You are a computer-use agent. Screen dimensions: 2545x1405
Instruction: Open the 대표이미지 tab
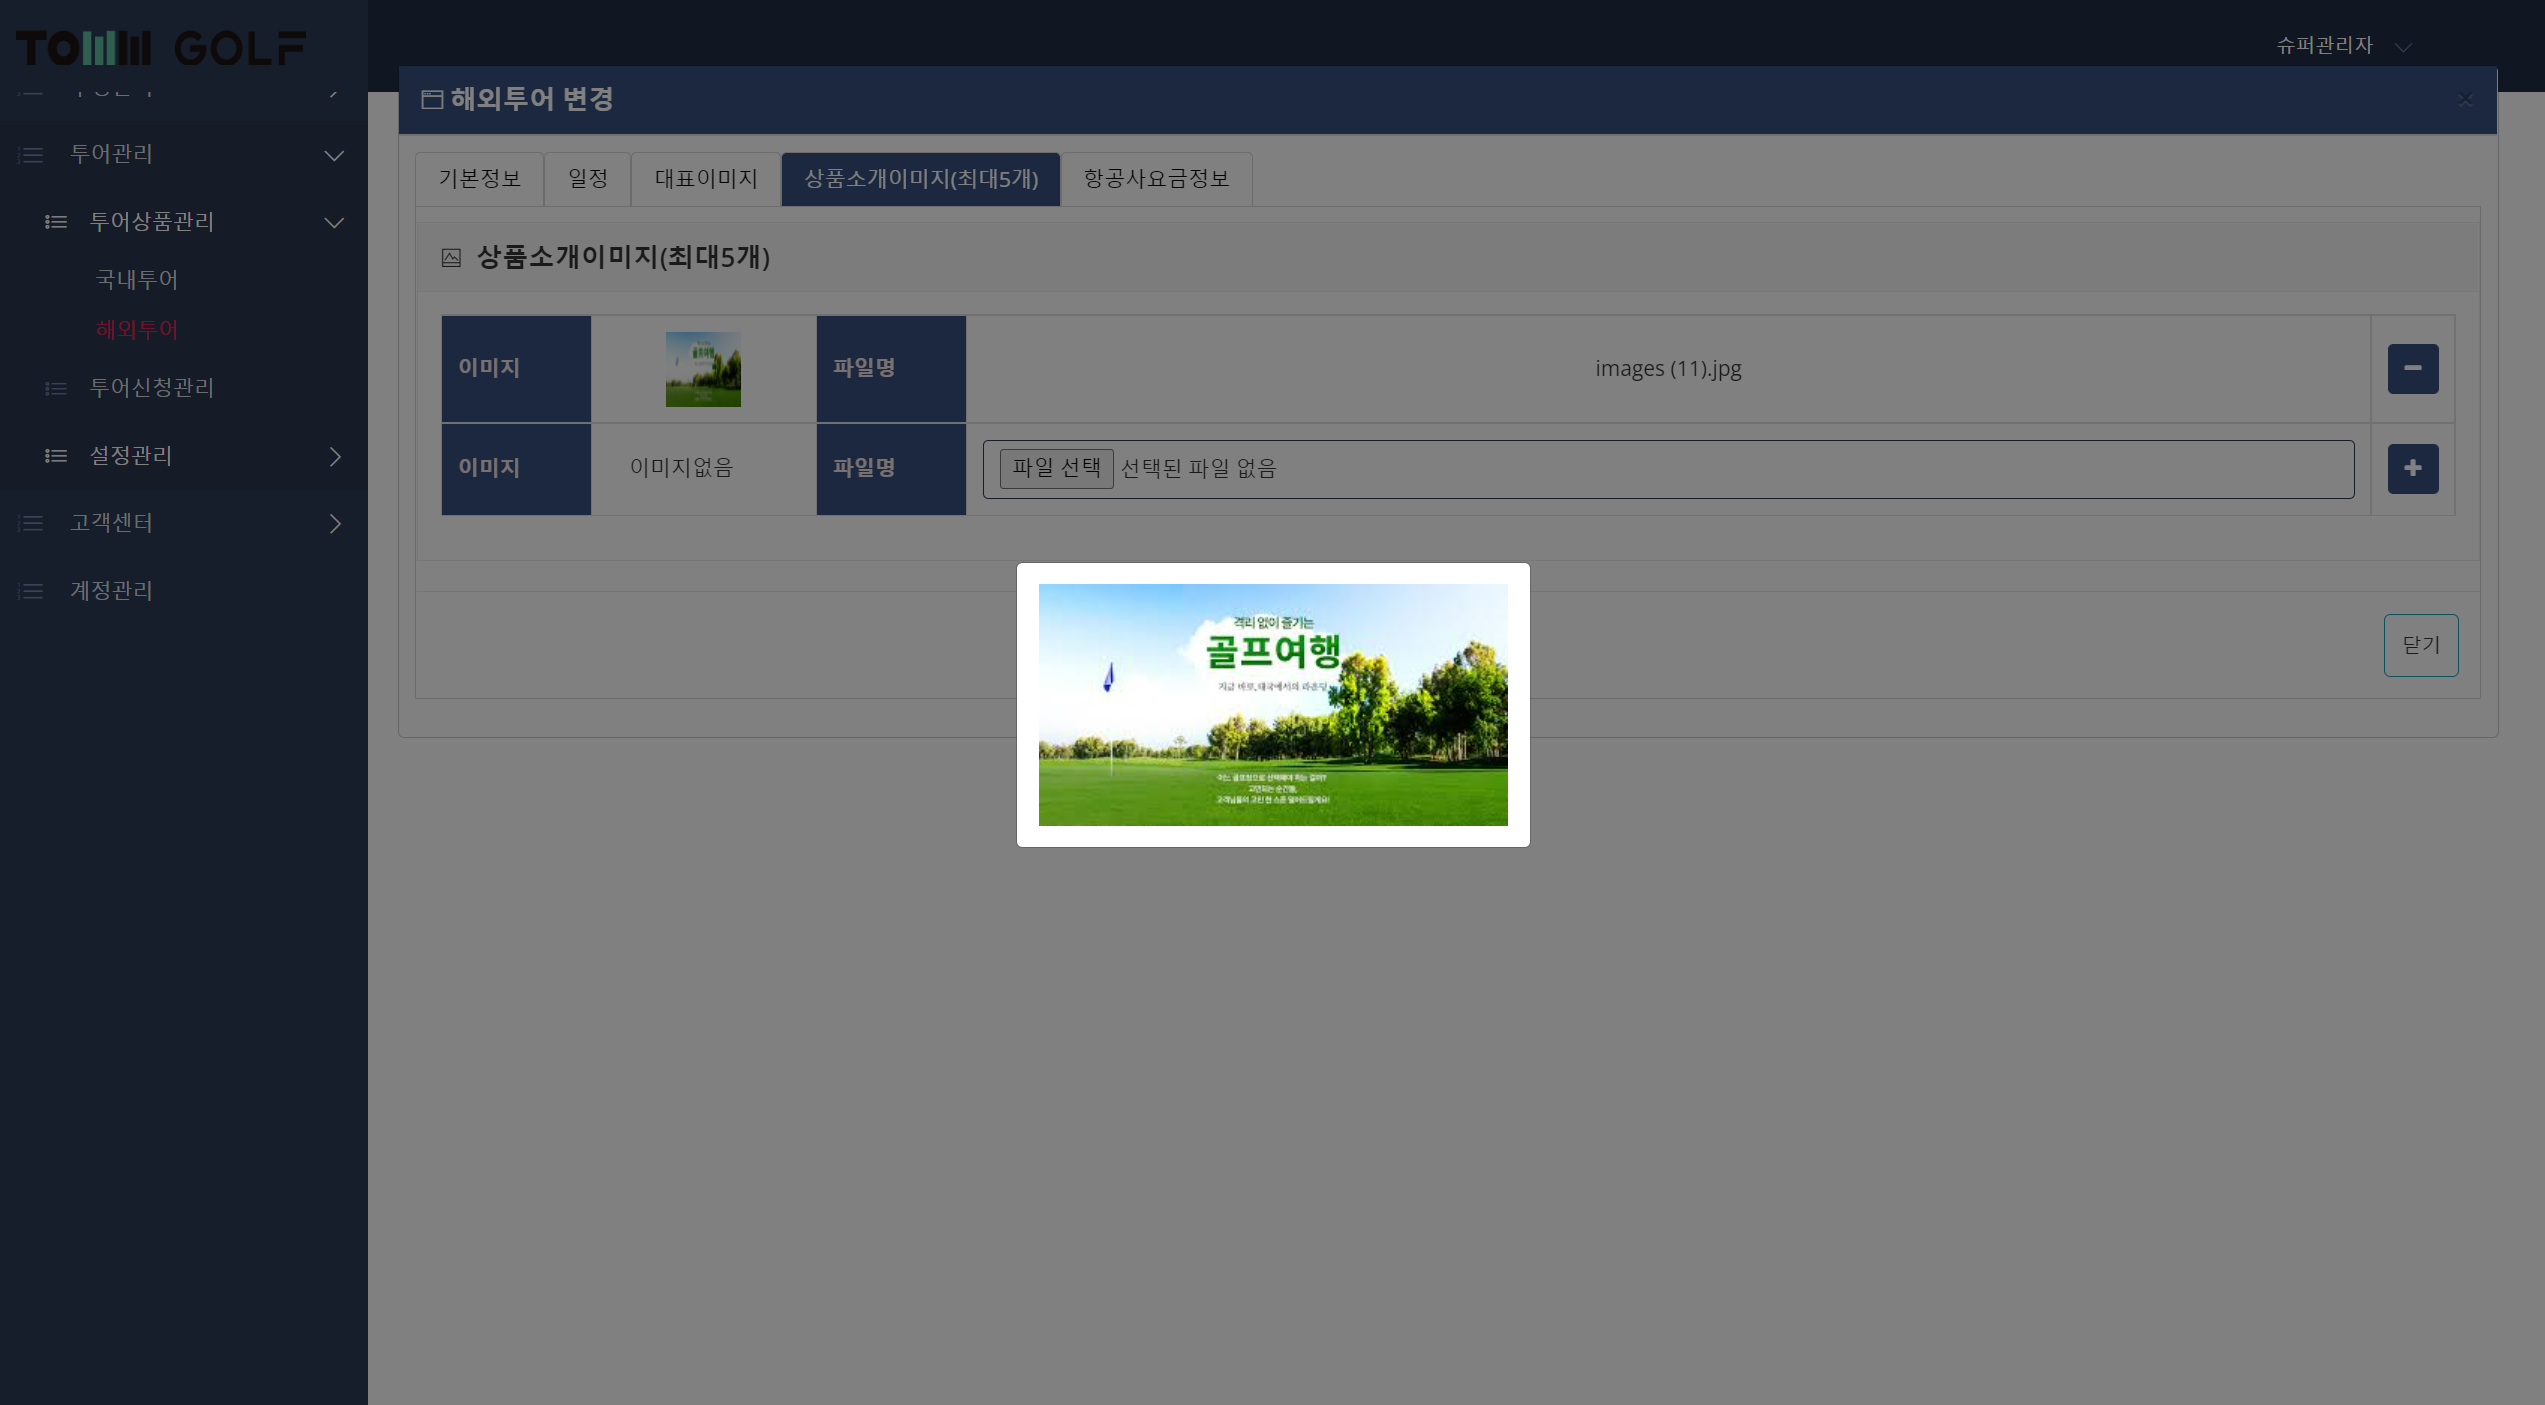coord(705,179)
